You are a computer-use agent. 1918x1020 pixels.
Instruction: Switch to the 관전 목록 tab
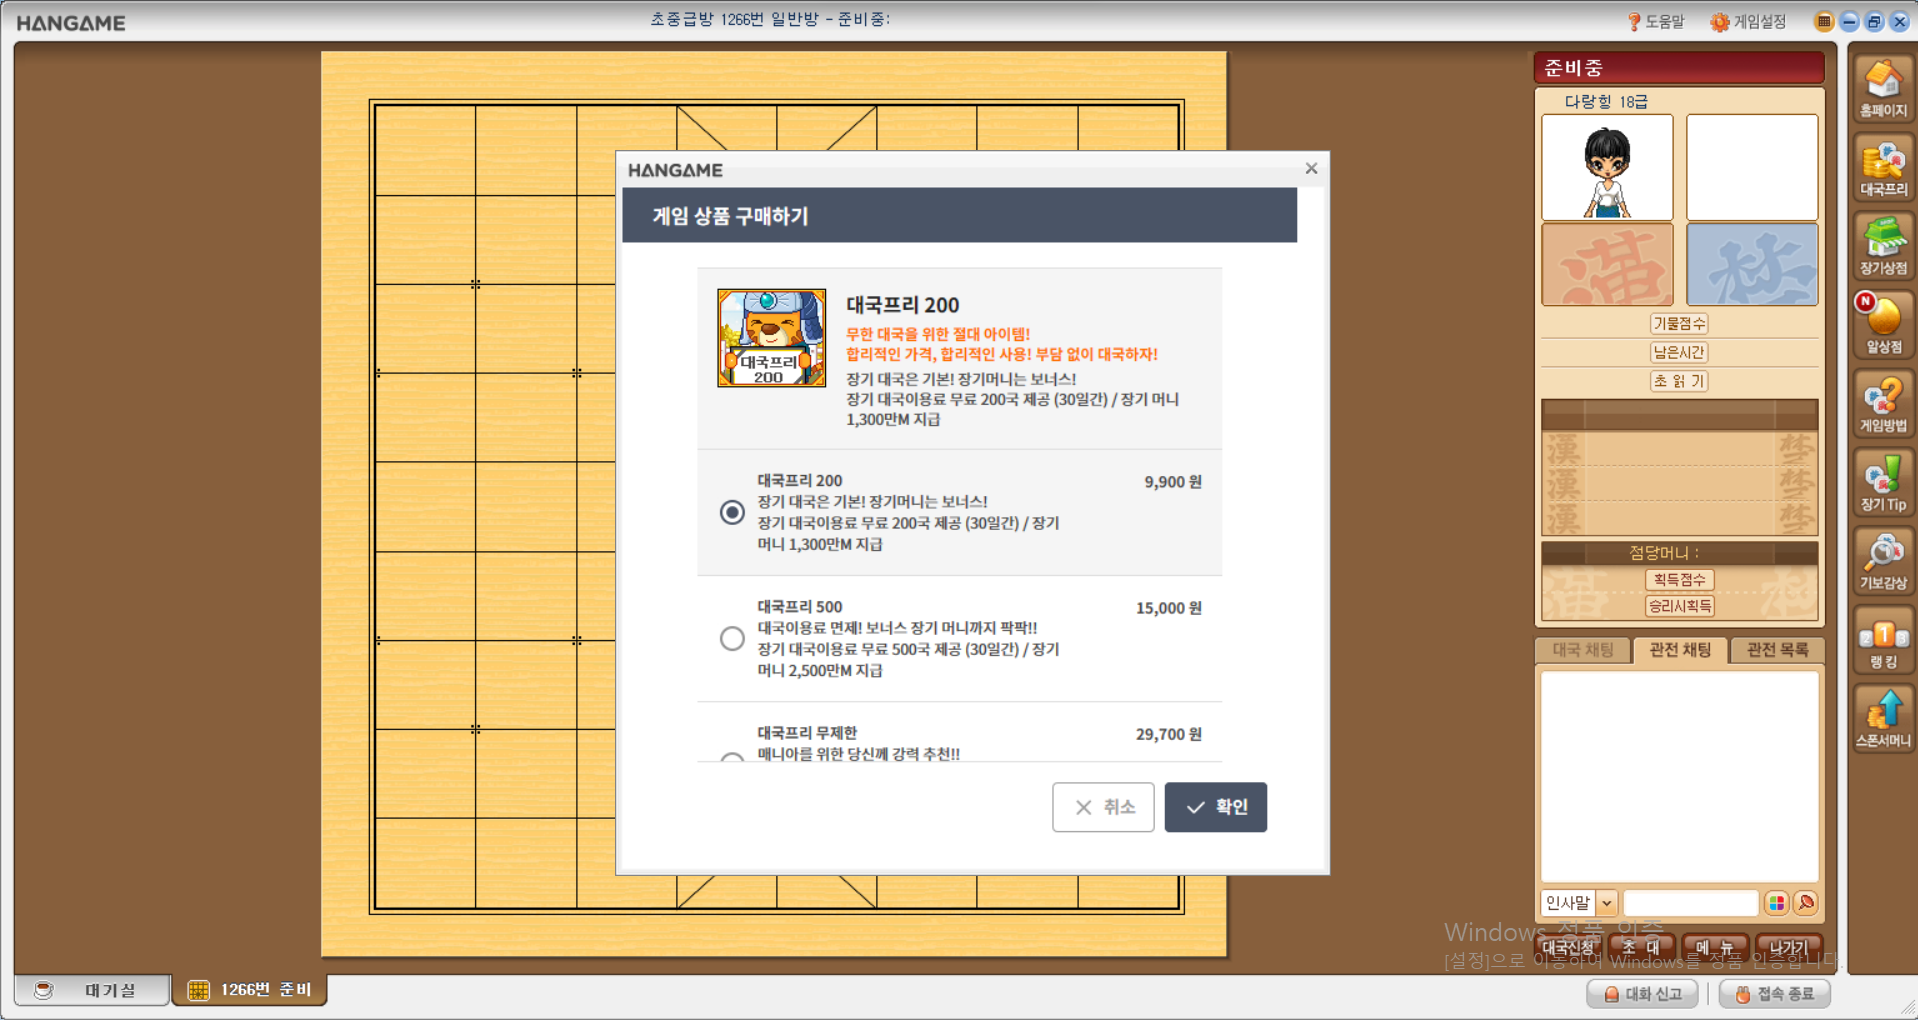pyautogui.click(x=1777, y=650)
